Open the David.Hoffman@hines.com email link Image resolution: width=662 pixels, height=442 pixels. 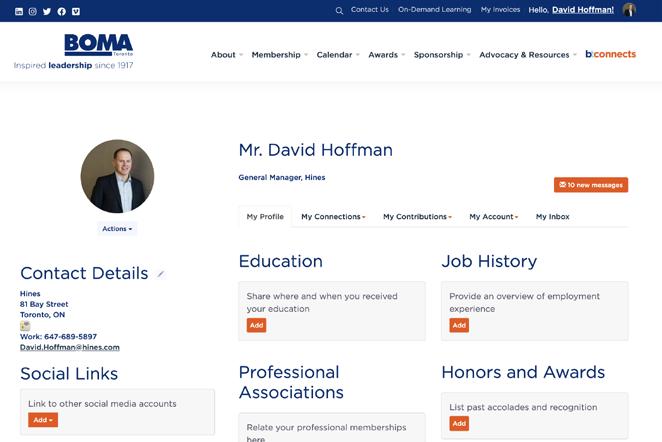point(69,347)
